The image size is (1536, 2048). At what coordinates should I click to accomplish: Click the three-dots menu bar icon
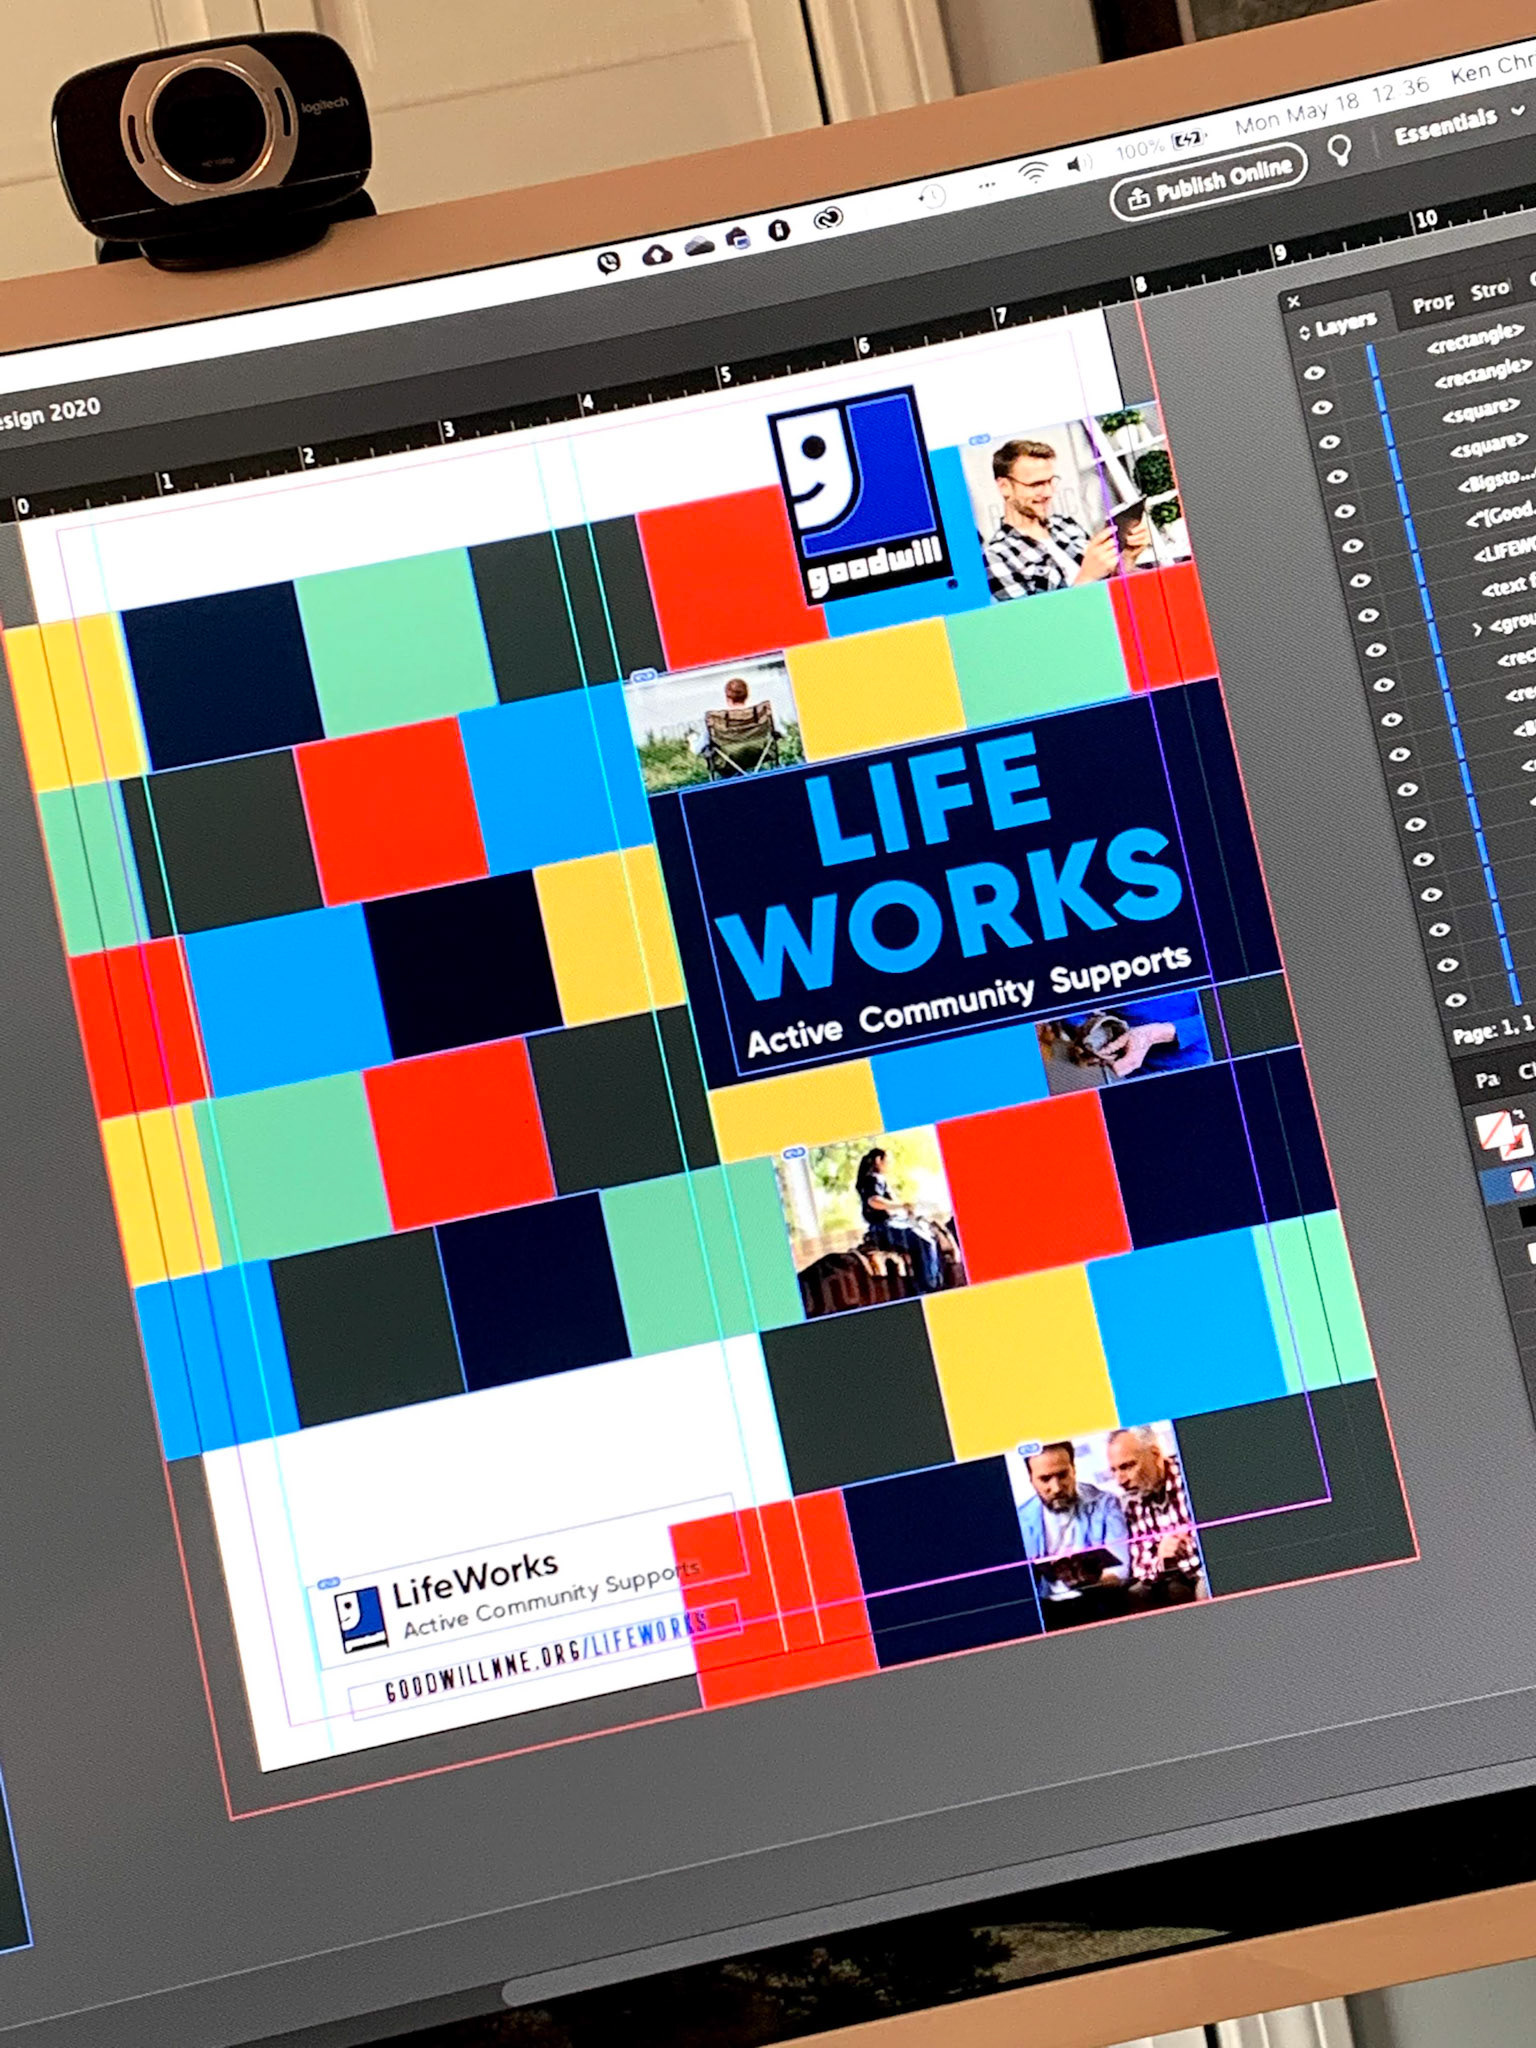(987, 186)
